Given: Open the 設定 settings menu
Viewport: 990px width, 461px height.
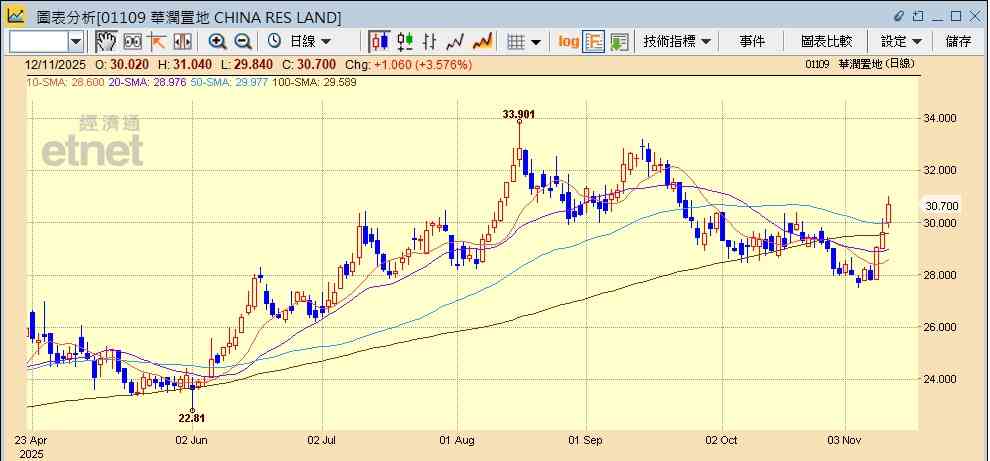Looking at the screenshot, I should (902, 42).
